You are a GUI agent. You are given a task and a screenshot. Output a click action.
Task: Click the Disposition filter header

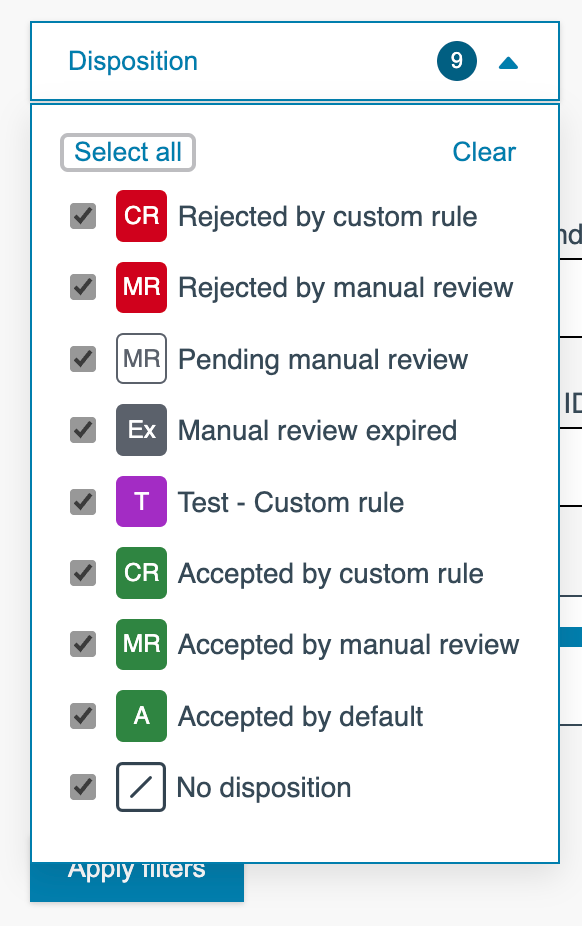pos(295,61)
